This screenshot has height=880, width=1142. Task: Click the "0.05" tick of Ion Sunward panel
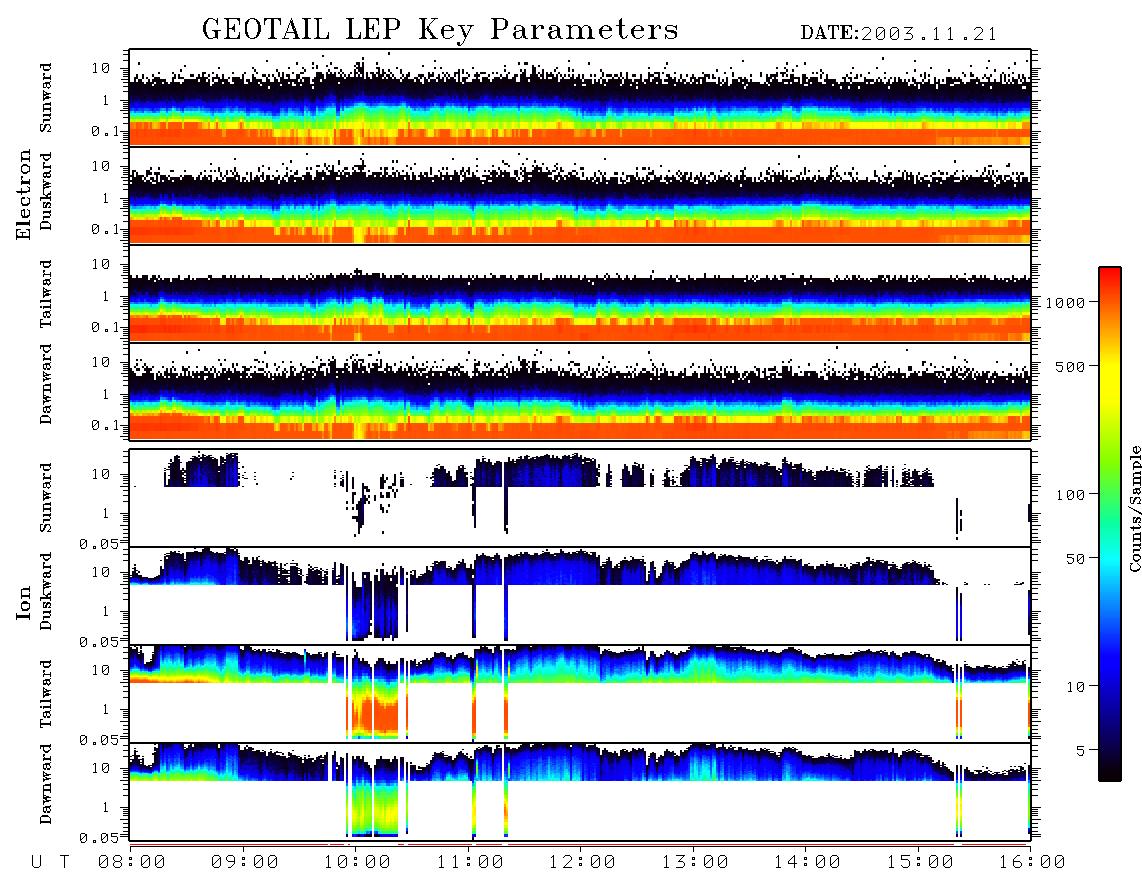tap(99, 543)
